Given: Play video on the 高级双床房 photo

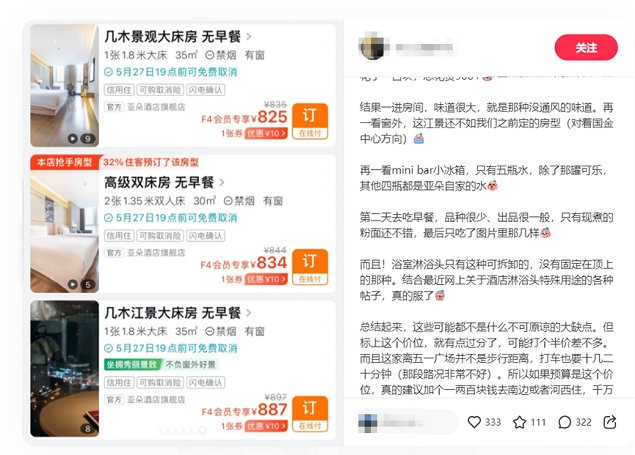Looking at the screenshot, I should coord(72,285).
